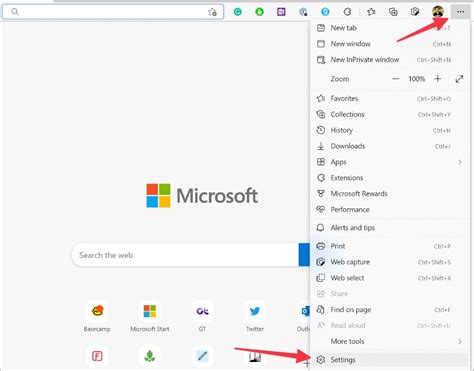
Task: Open Settings from the menu
Action: click(x=390, y=360)
